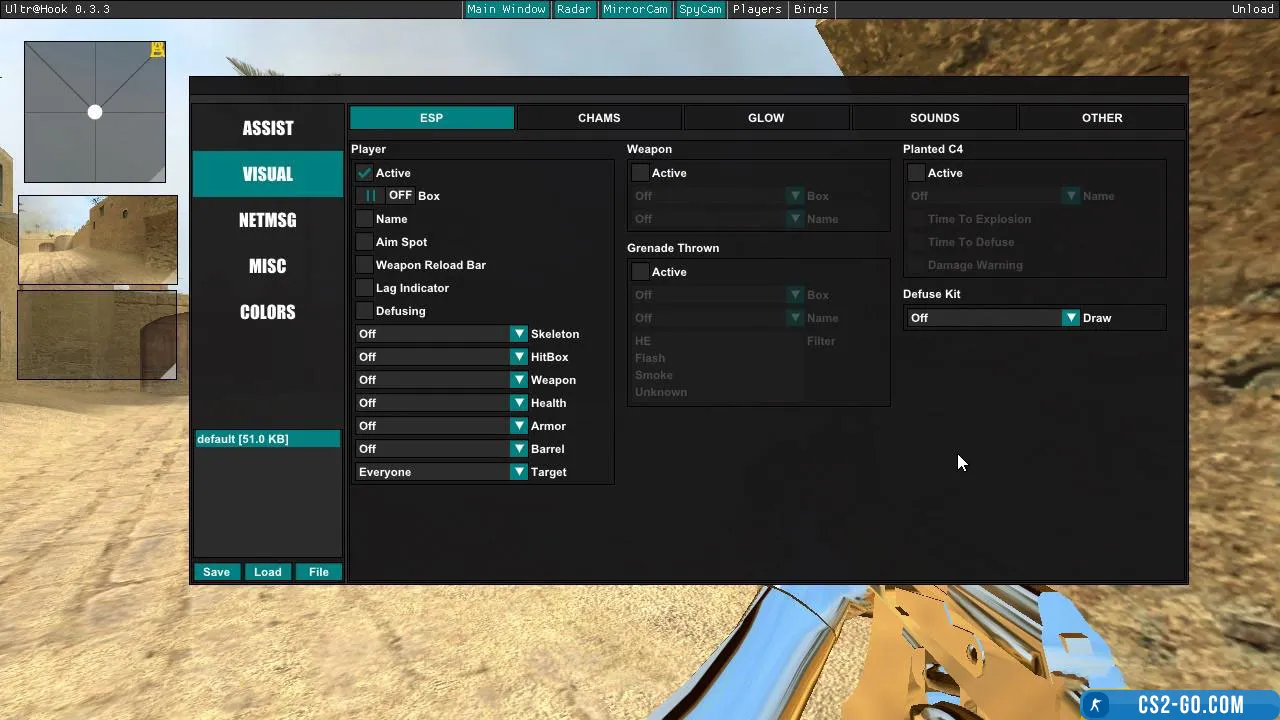
Task: Toggle the Radar button in top bar
Action: (574, 9)
